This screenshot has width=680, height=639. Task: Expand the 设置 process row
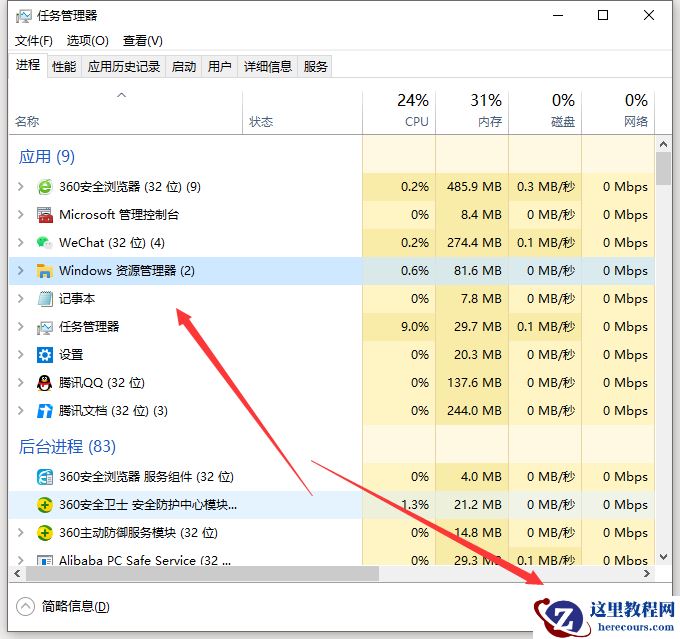[20, 354]
